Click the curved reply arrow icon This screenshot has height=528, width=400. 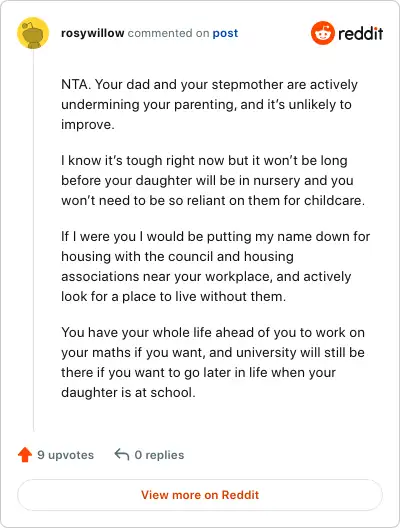122,455
